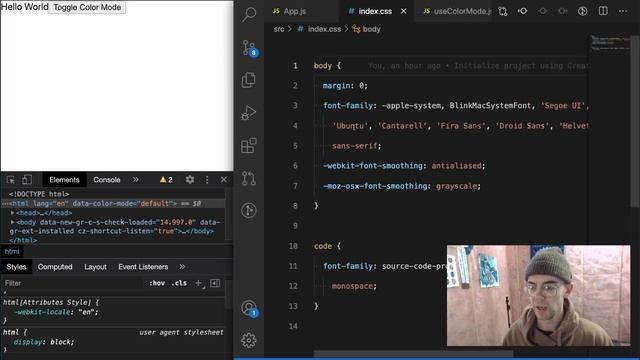Open Source Control view with badge
The width and height of the screenshot is (640, 360).
pyautogui.click(x=249, y=48)
